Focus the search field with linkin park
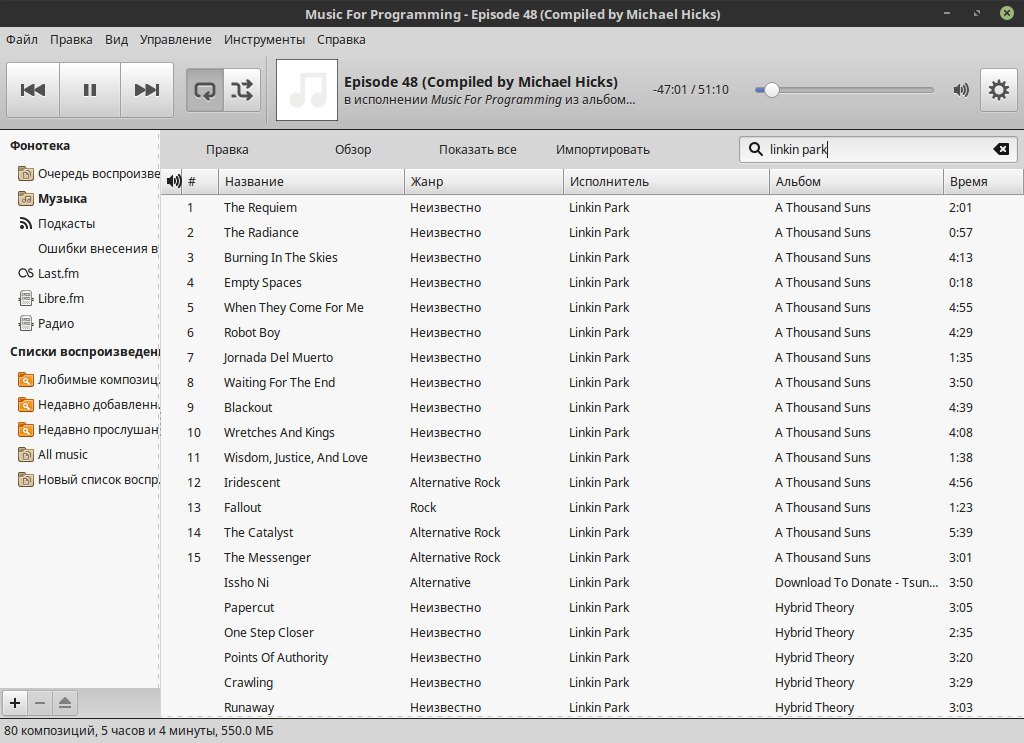 click(878, 150)
